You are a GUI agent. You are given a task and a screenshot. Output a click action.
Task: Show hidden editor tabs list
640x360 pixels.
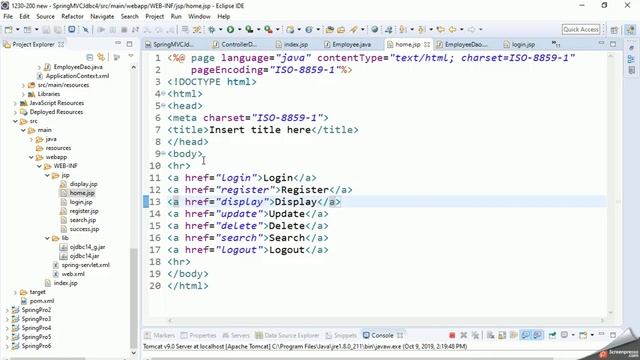[x=556, y=44]
